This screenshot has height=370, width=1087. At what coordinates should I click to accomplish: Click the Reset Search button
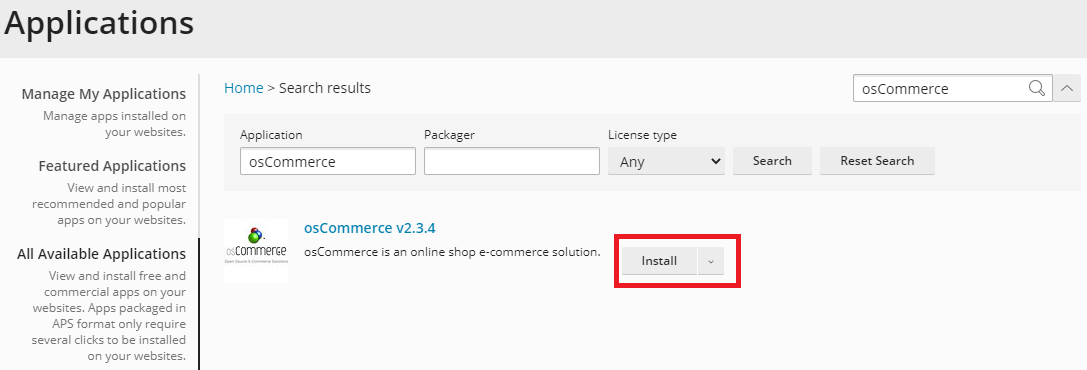877,161
